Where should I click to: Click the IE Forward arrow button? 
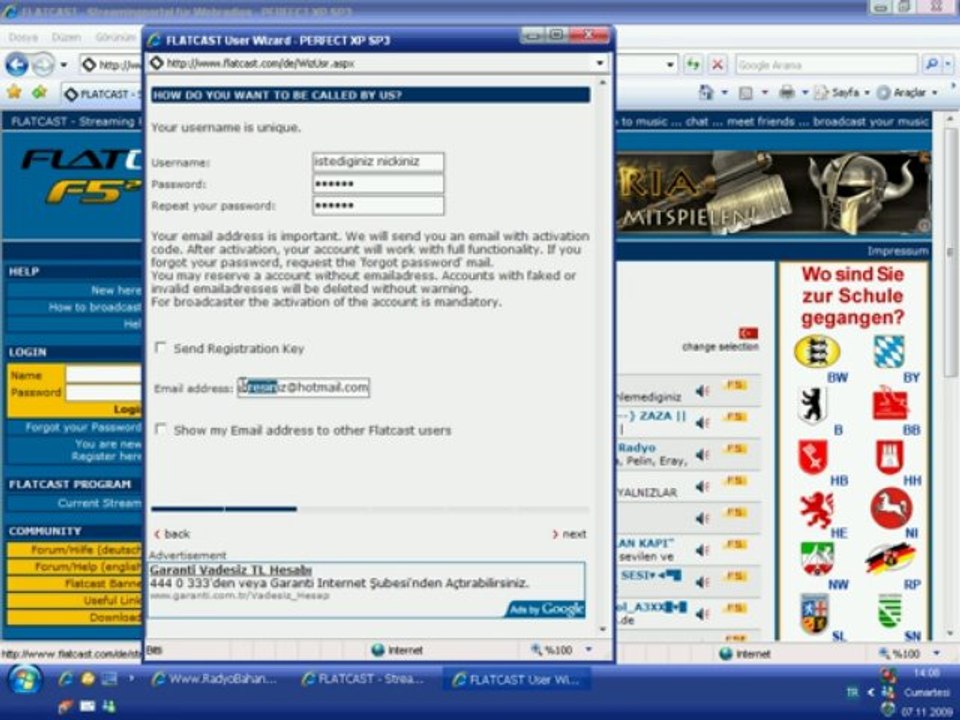(43, 64)
